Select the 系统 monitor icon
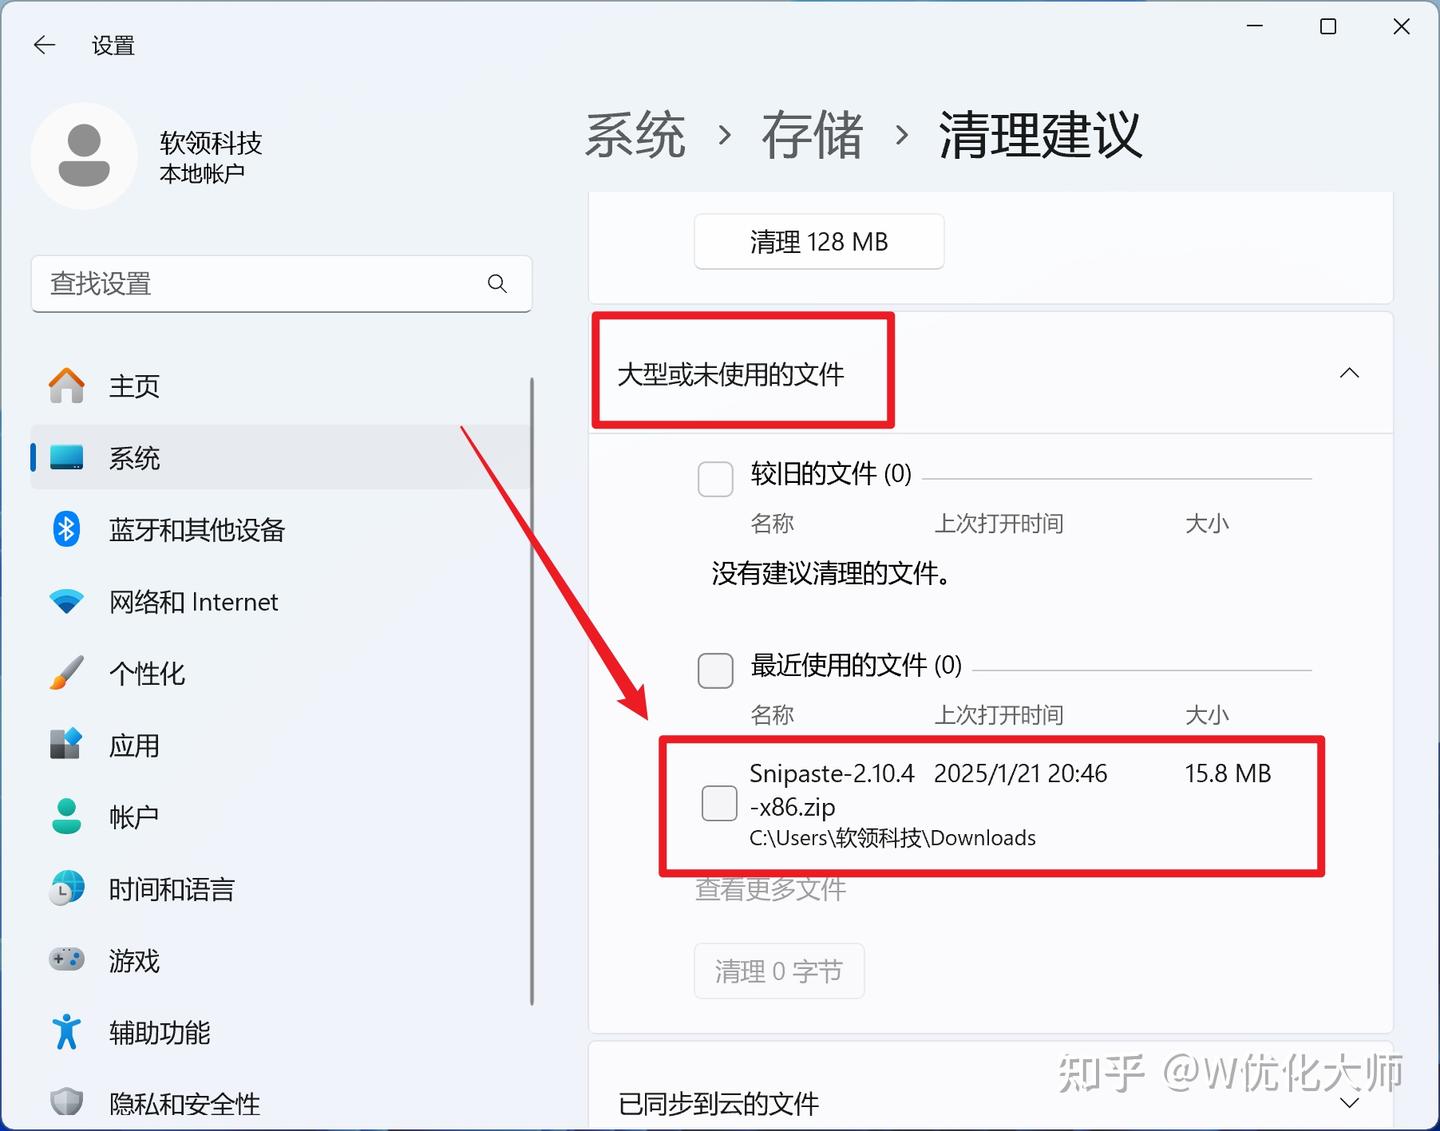 (x=67, y=458)
